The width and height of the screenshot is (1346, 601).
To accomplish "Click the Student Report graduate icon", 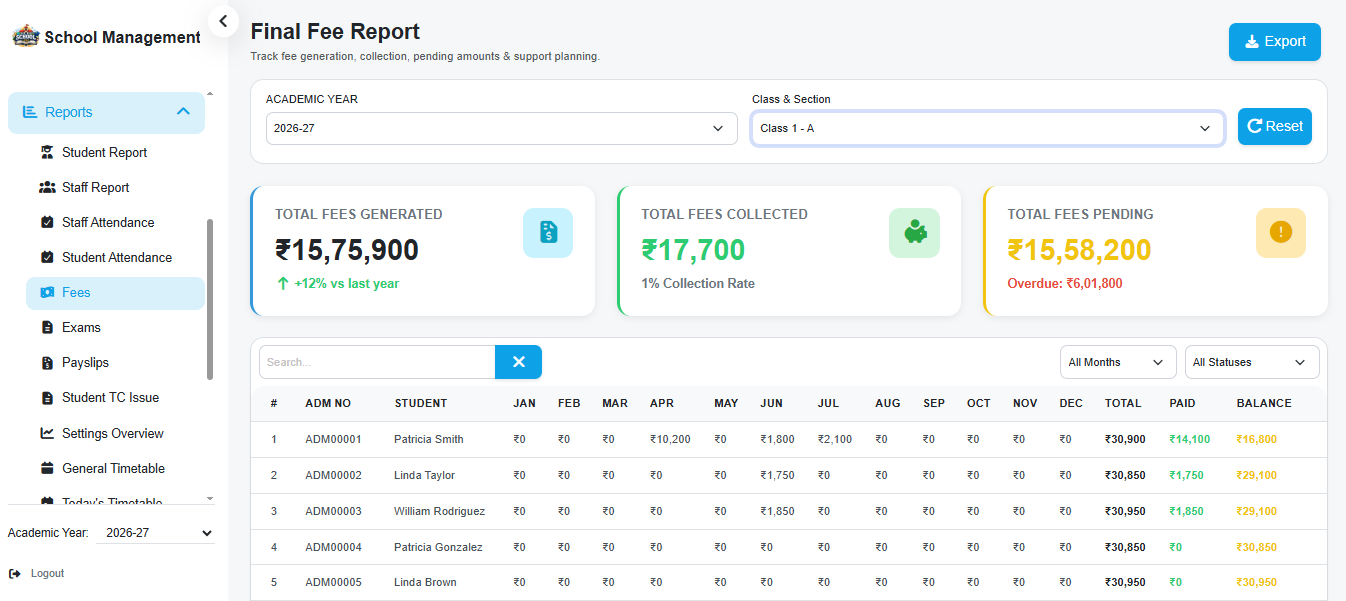I will [47, 152].
